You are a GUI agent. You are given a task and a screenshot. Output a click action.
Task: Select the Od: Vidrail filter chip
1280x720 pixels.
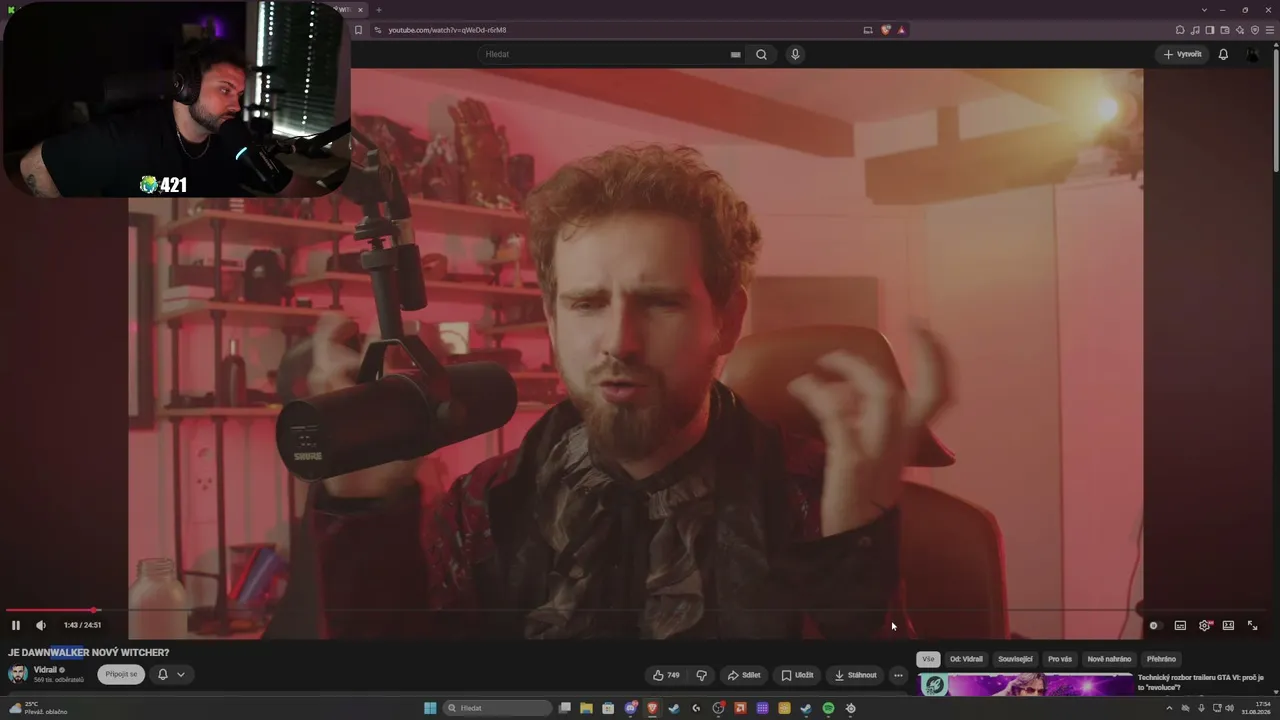pos(967,659)
